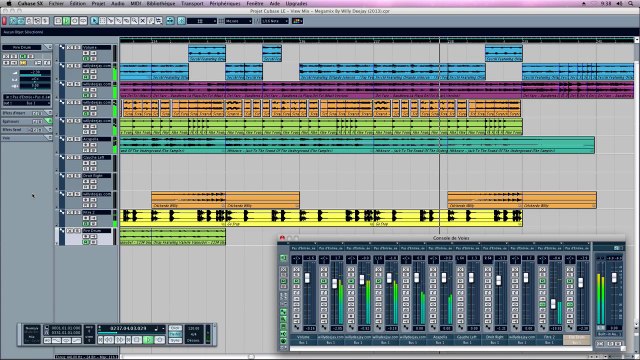The image size is (640, 360).
Task: Click the Flex 2 channel fader in mixer
Action: pyautogui.click(x=553, y=304)
